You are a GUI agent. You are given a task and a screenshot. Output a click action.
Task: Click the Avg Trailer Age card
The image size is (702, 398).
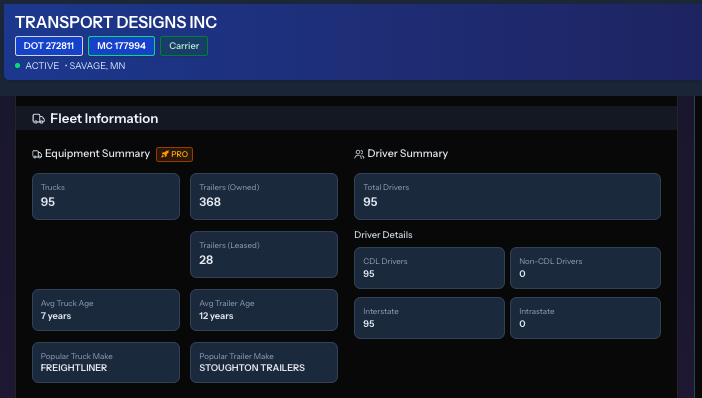tap(264, 310)
